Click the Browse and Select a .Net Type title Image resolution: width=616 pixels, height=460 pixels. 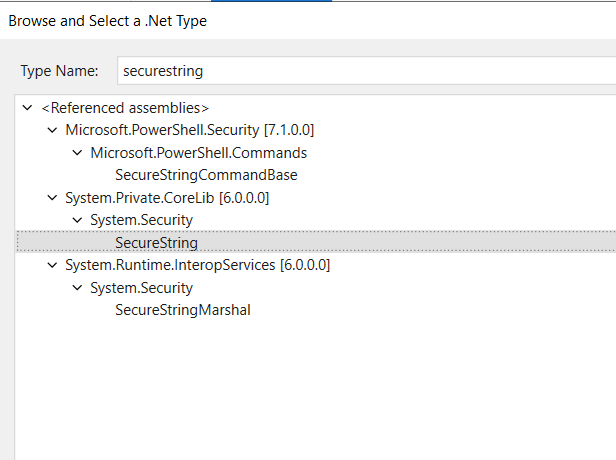(x=108, y=20)
